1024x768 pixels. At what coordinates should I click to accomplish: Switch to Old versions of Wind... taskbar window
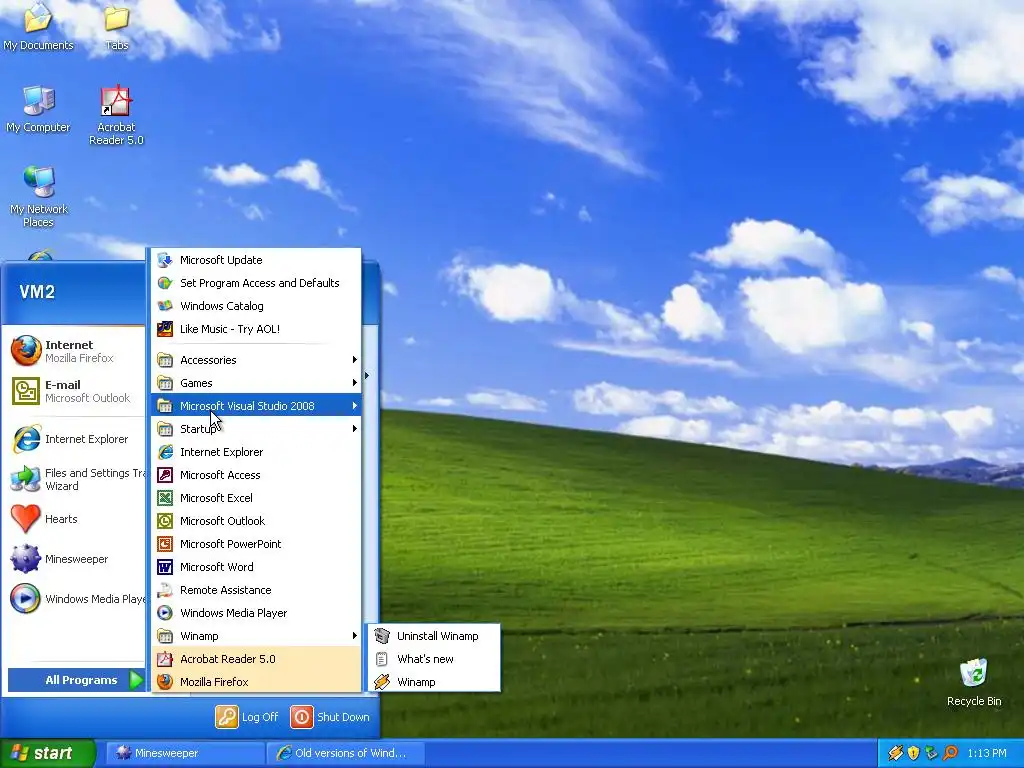(x=346, y=753)
